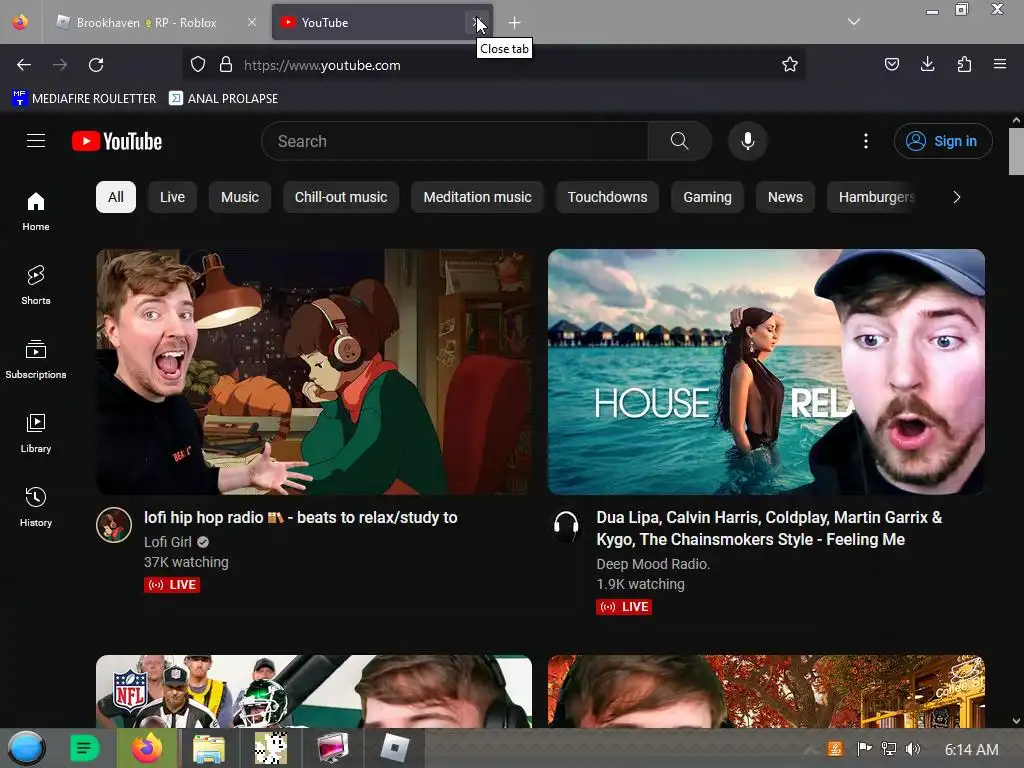Viewport: 1024px width, 768px height.
Task: Go to Home in the sidebar
Action: point(36,212)
